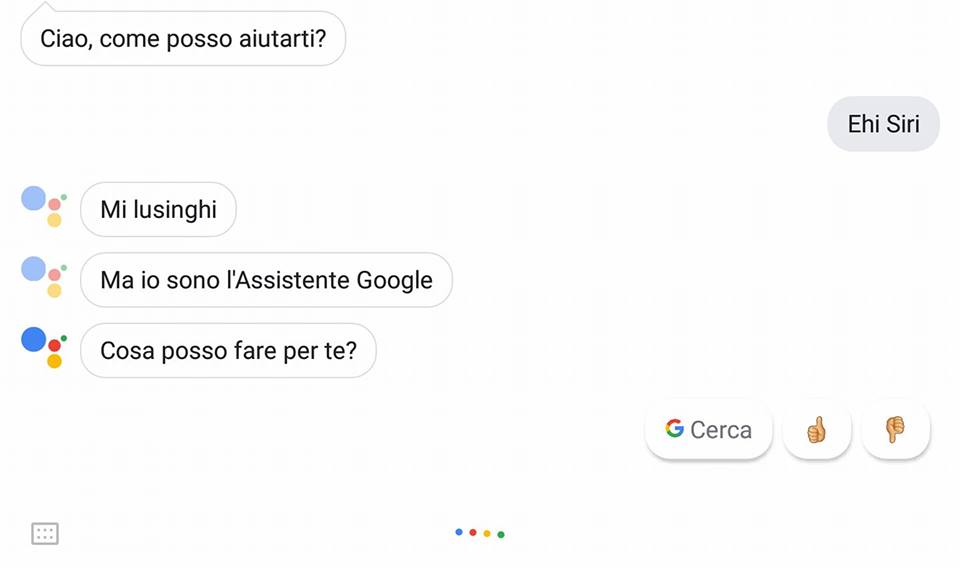The width and height of the screenshot is (960, 568).
Task: Select the Ehi Siri user message
Action: 883,124
